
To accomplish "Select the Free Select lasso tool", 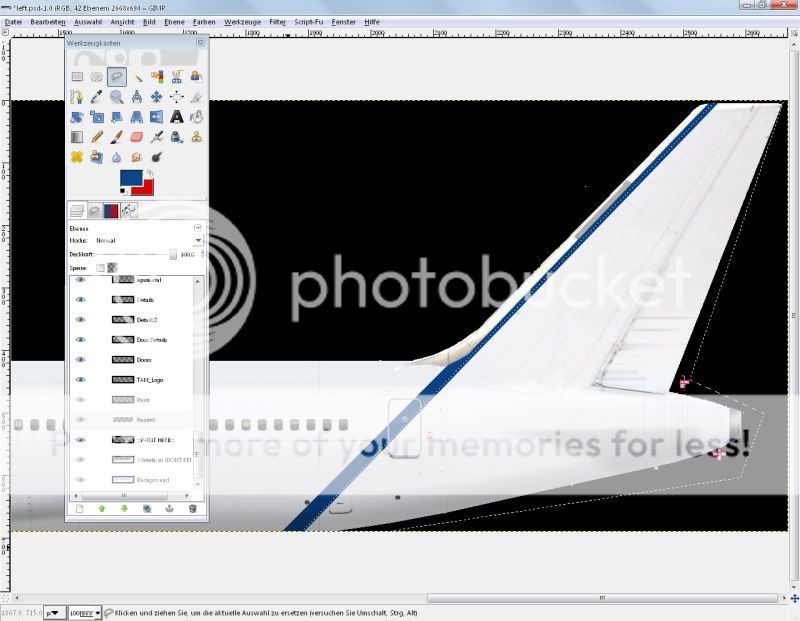I will pyautogui.click(x=116, y=76).
